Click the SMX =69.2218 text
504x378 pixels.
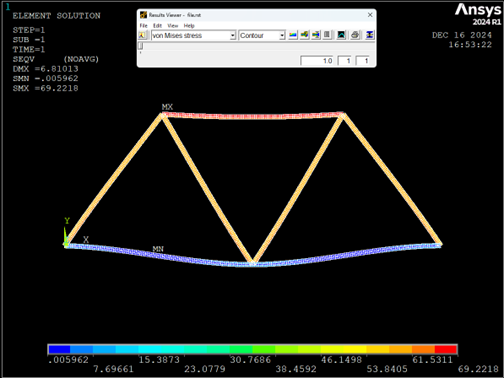(x=46, y=88)
